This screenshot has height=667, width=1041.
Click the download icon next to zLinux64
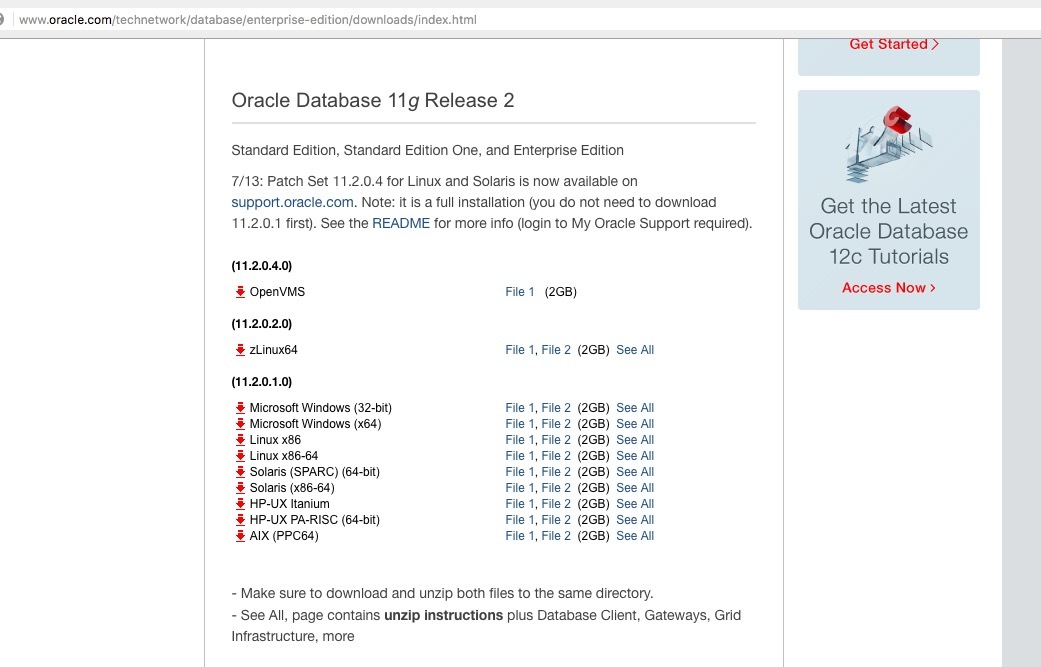pyautogui.click(x=240, y=350)
